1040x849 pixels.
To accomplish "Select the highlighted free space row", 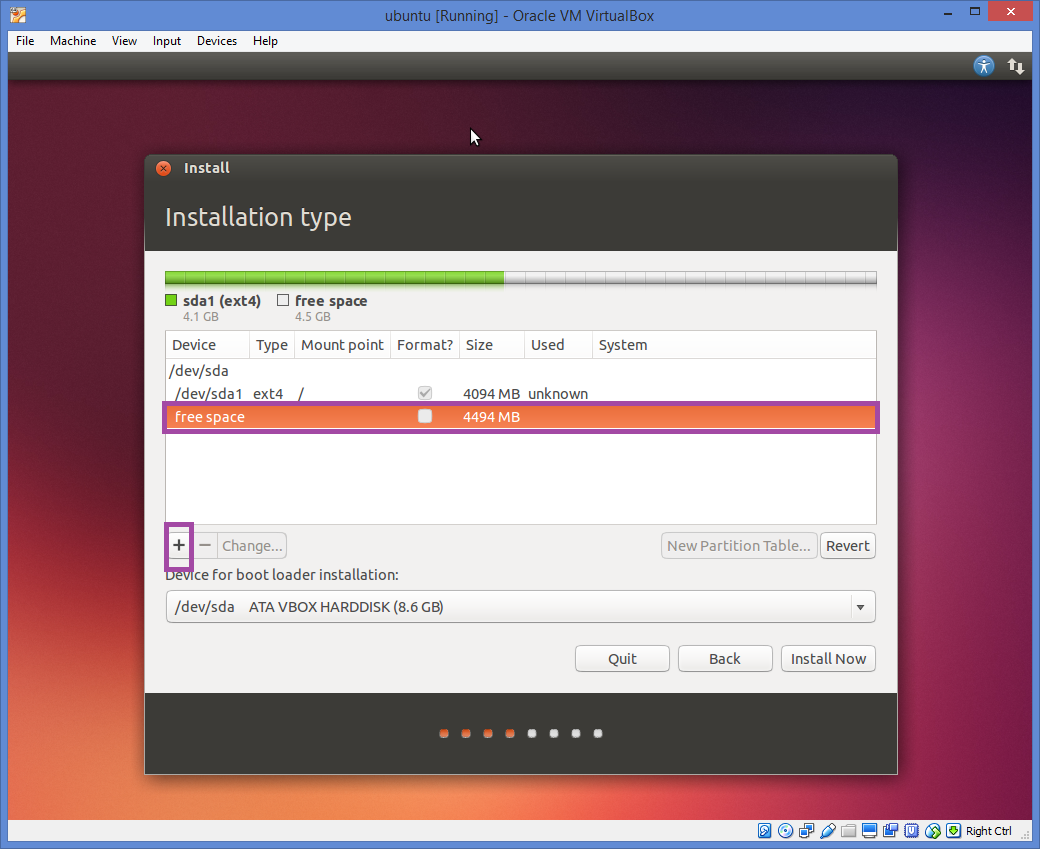I will point(521,417).
